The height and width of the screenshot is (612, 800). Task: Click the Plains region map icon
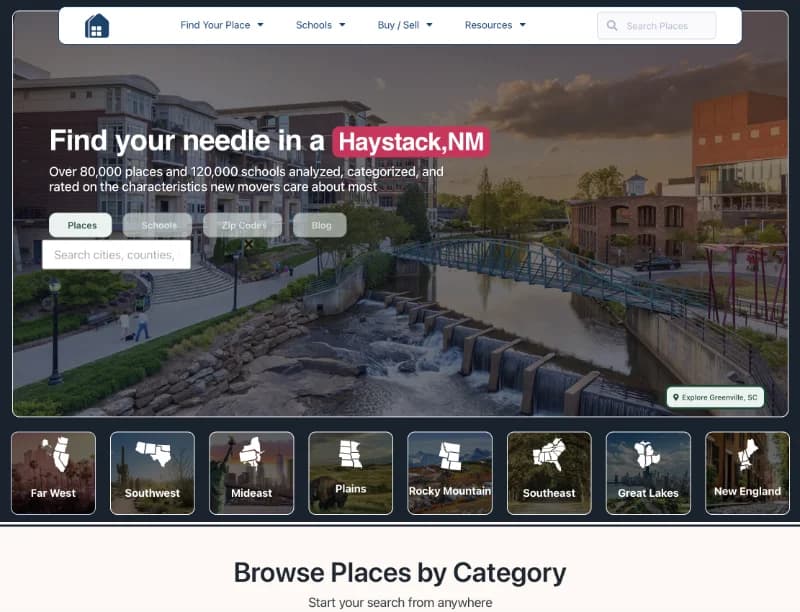(351, 454)
